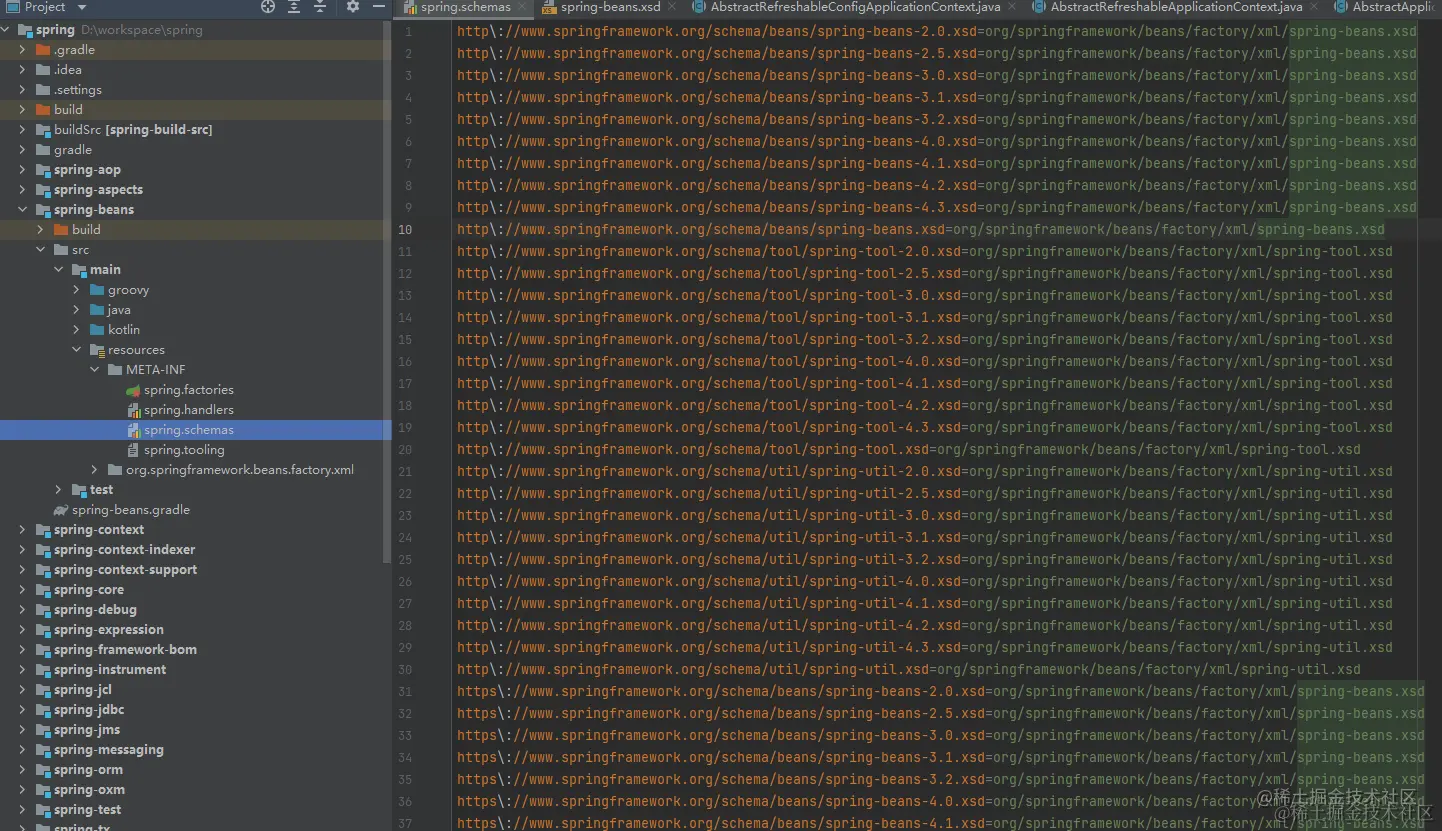Click the Expand All icon in Project panel
Screen dimensions: 1442x831
(294, 7)
